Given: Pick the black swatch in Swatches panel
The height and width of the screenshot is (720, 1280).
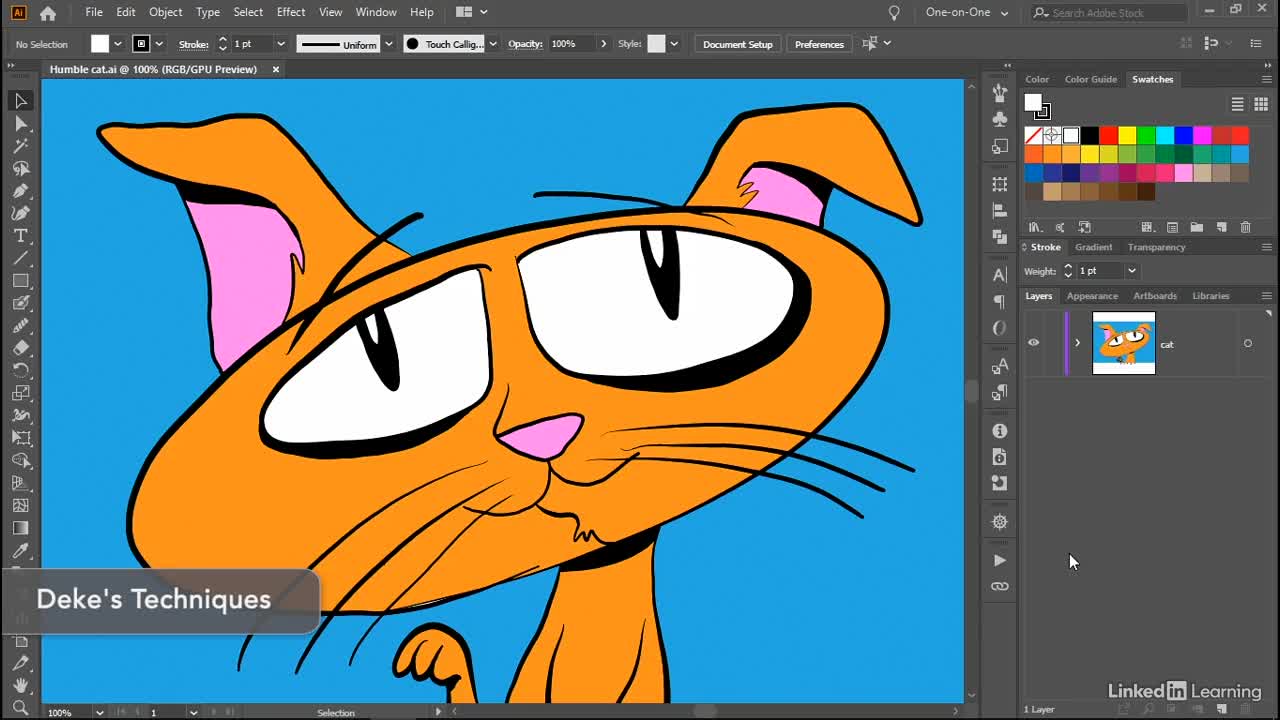Looking at the screenshot, I should click(x=1090, y=135).
